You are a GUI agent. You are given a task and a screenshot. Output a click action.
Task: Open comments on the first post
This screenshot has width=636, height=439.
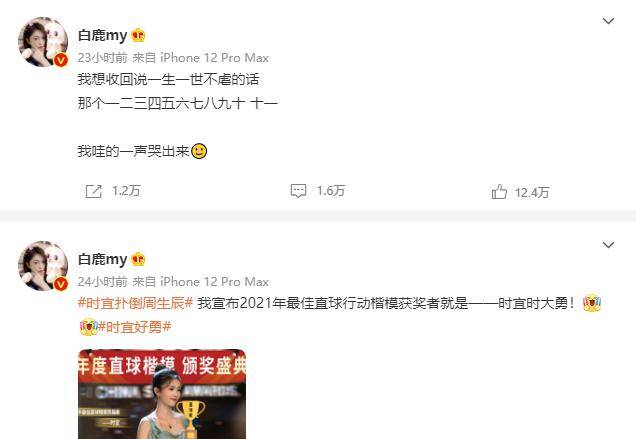coord(298,191)
